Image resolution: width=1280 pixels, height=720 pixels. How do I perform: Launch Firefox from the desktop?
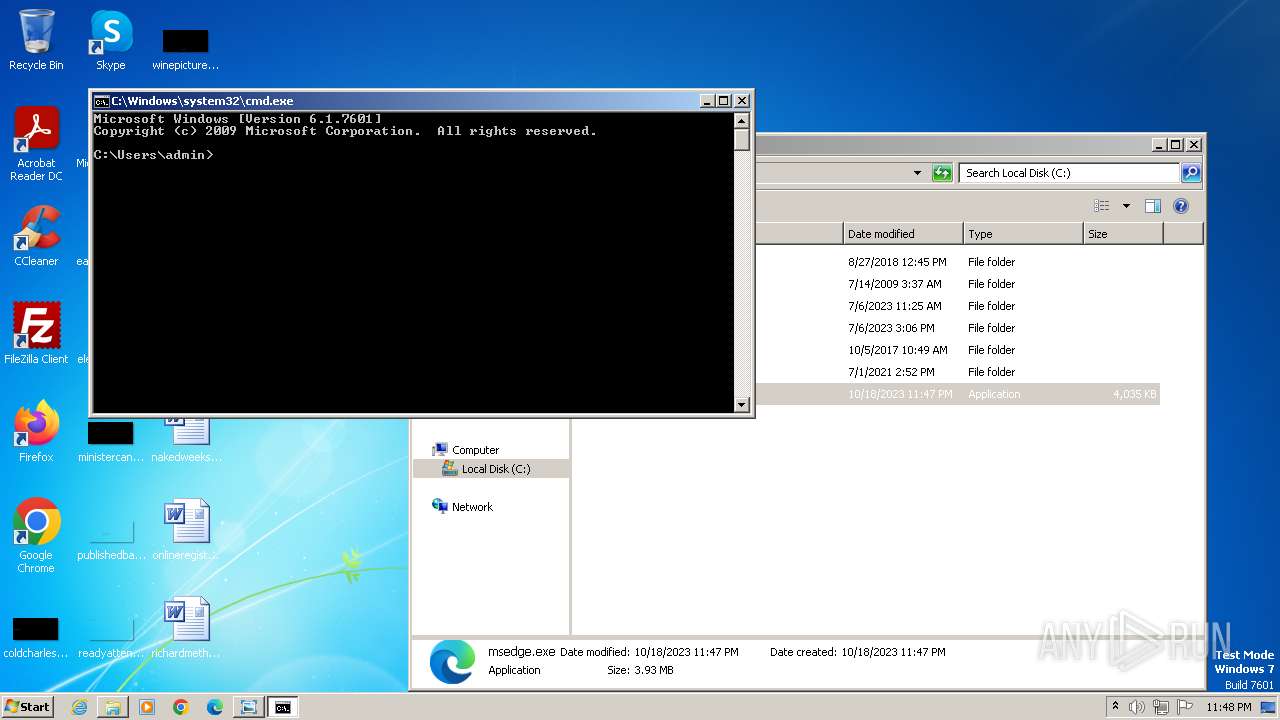tap(36, 432)
